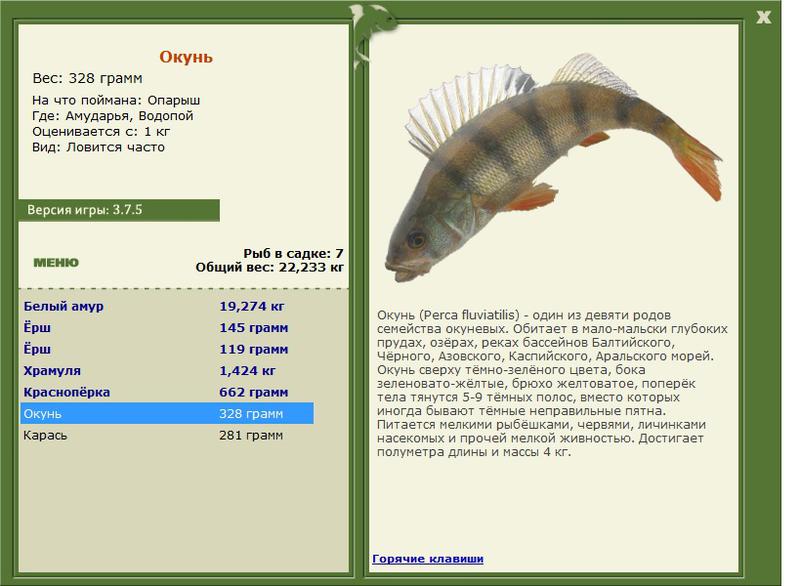The width and height of the screenshot is (800, 586).
Task: Click the highlighted Окунь list row
Action: point(167,414)
